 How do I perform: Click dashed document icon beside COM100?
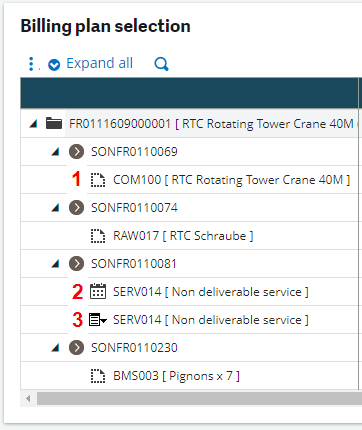tap(98, 180)
